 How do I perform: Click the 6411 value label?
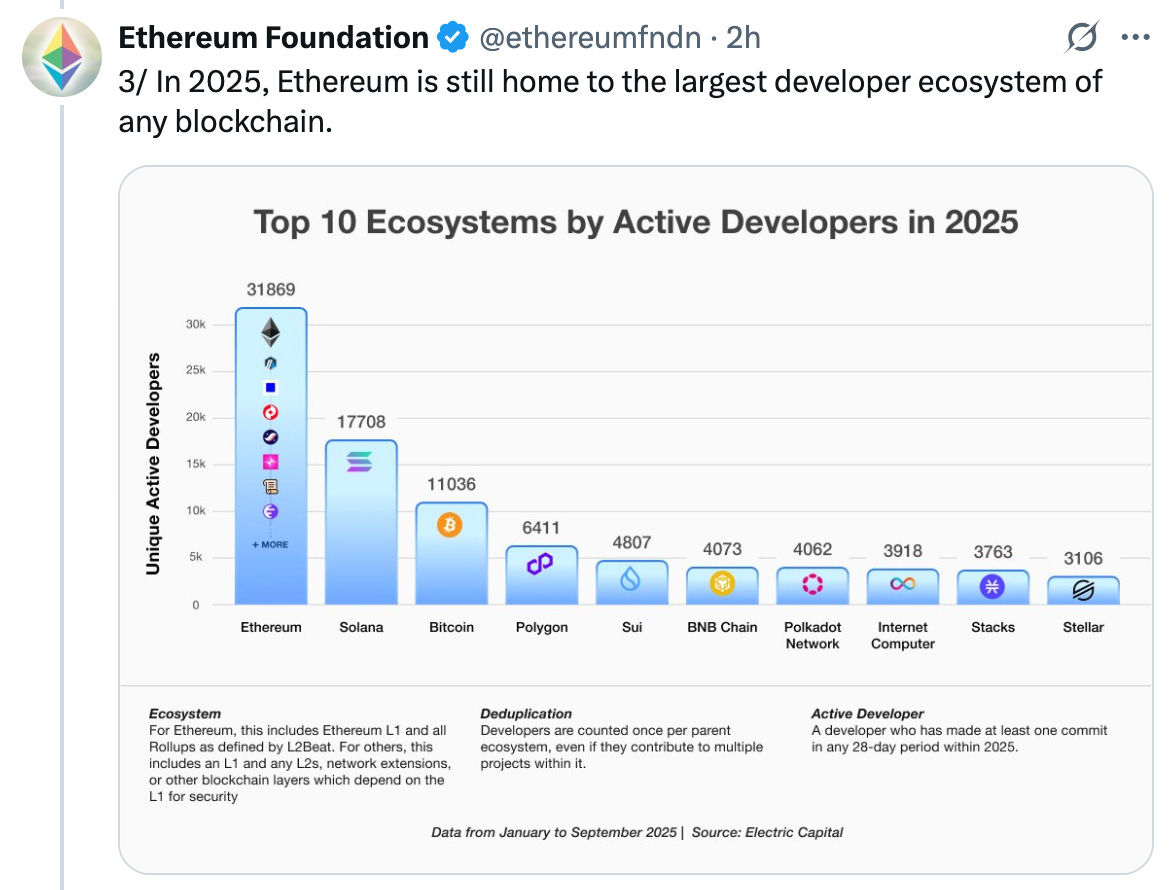541,528
